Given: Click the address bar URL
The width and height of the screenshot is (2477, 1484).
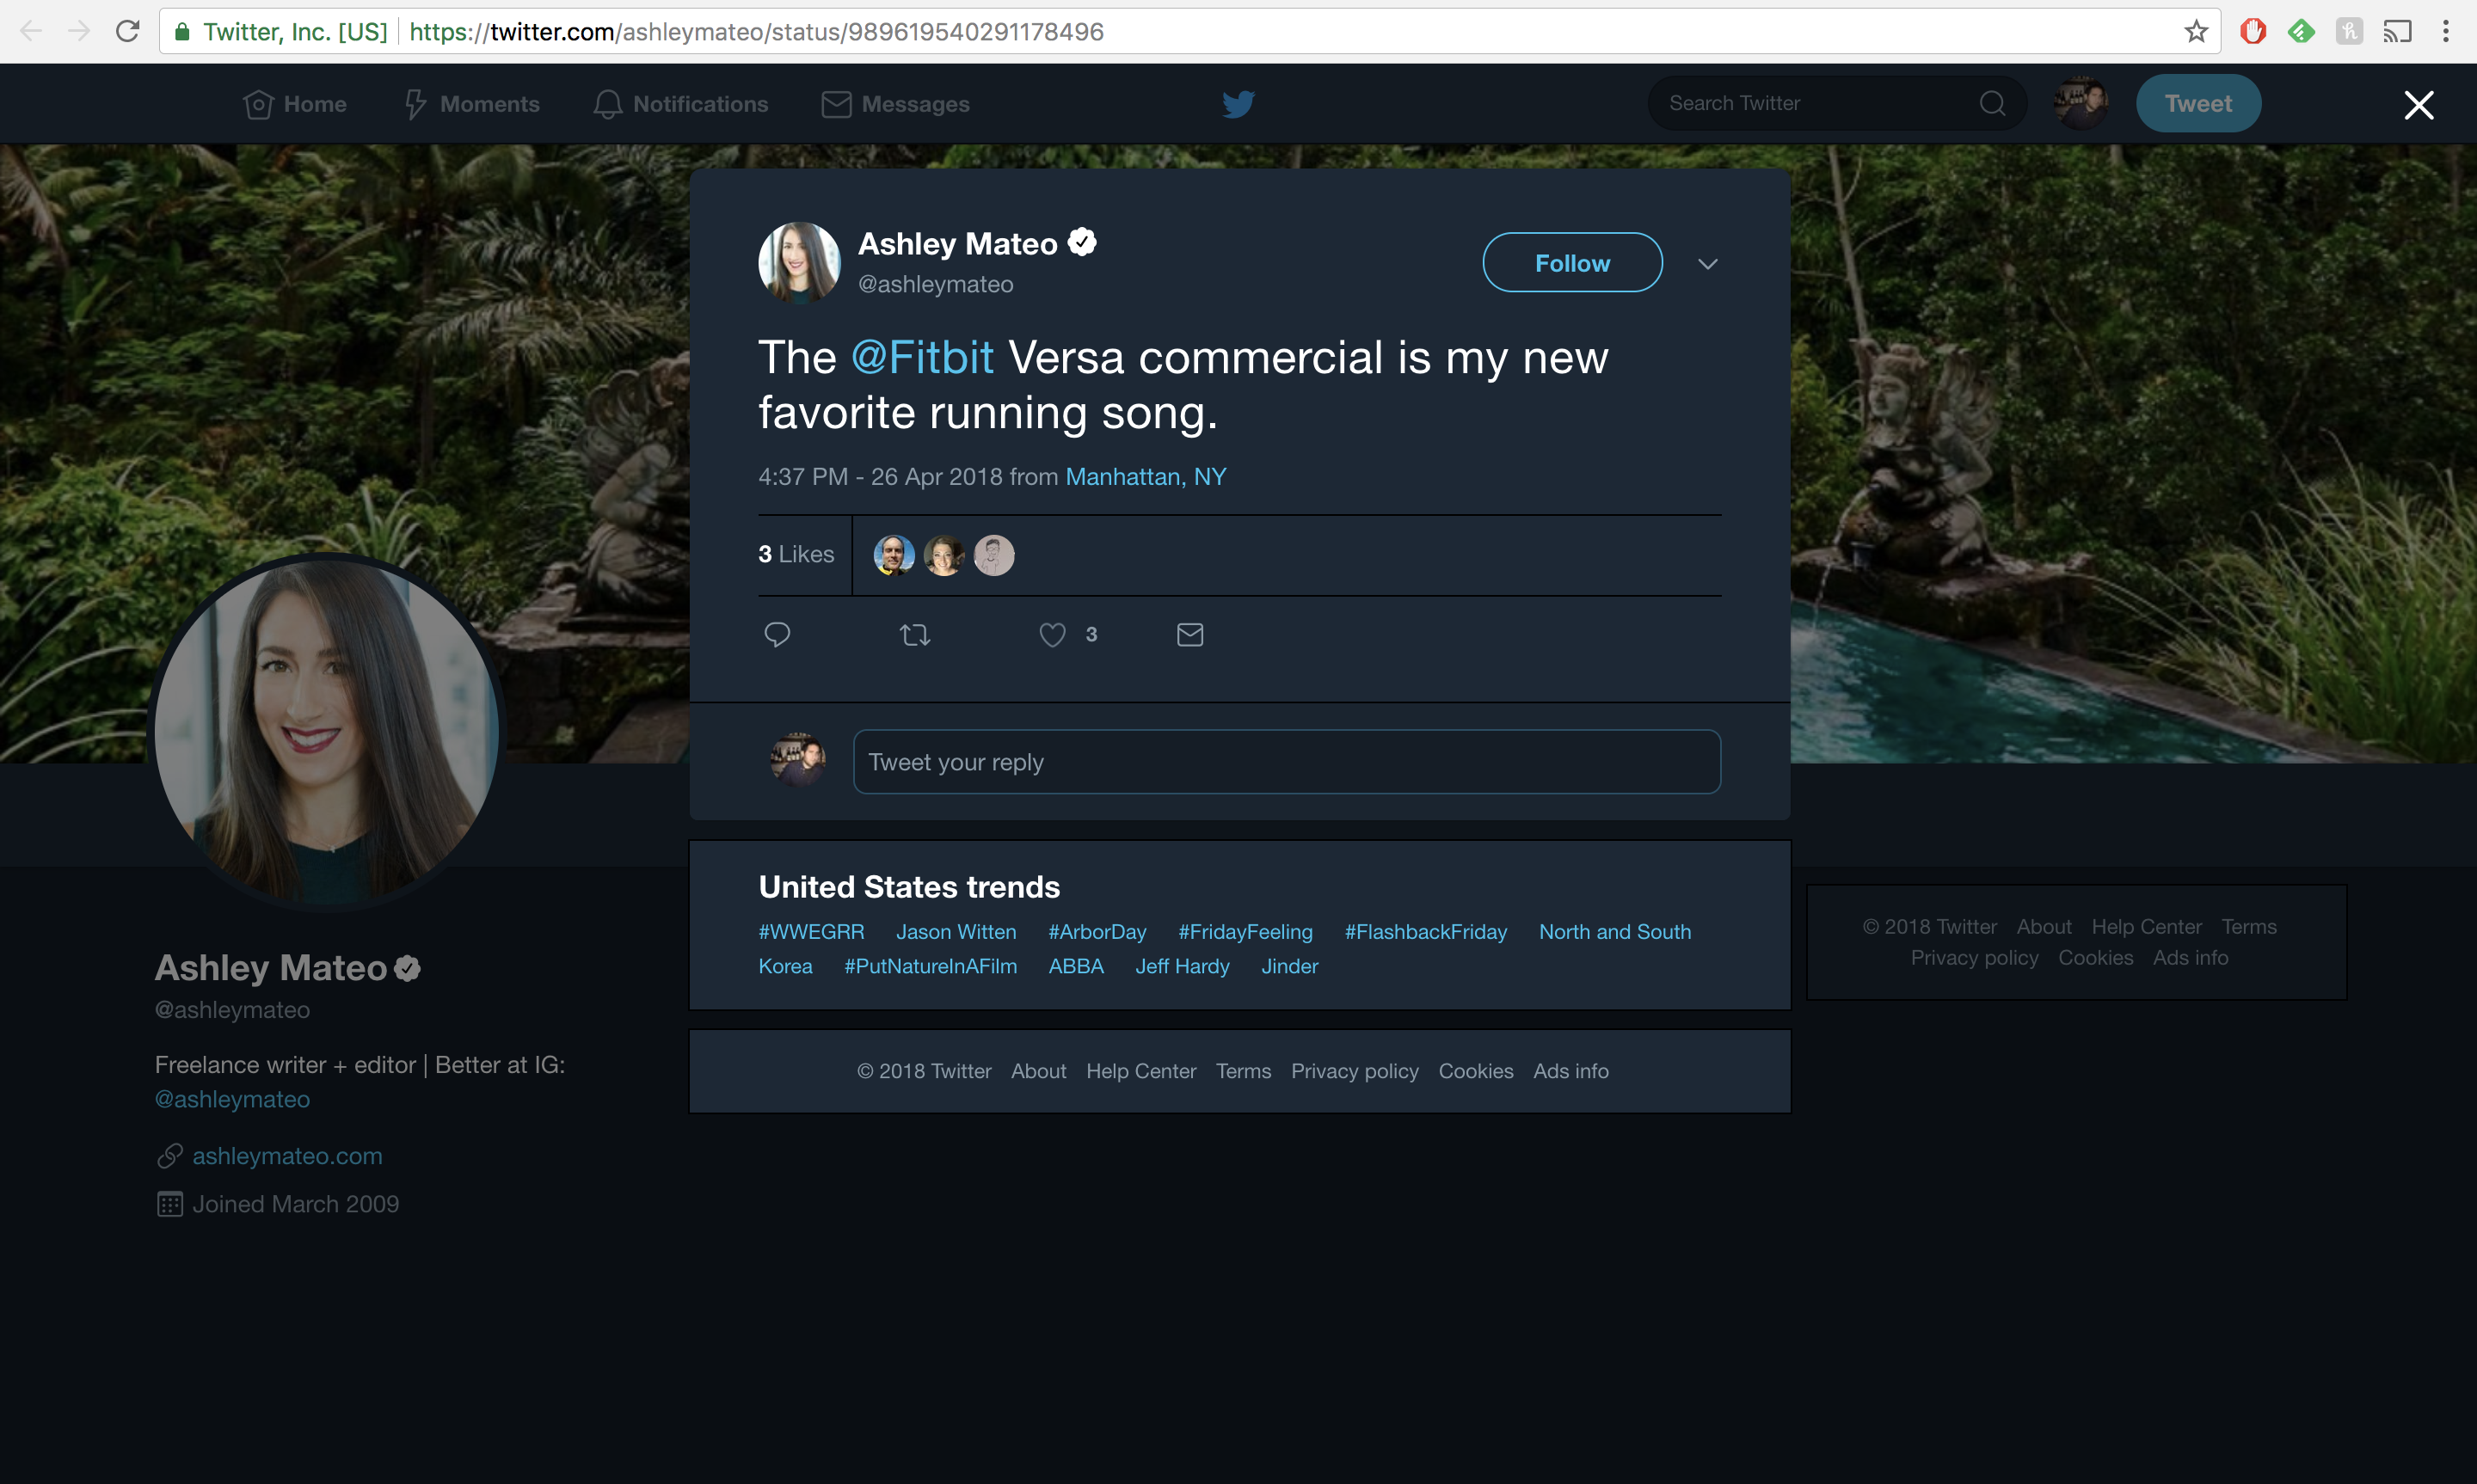Looking at the screenshot, I should point(756,32).
